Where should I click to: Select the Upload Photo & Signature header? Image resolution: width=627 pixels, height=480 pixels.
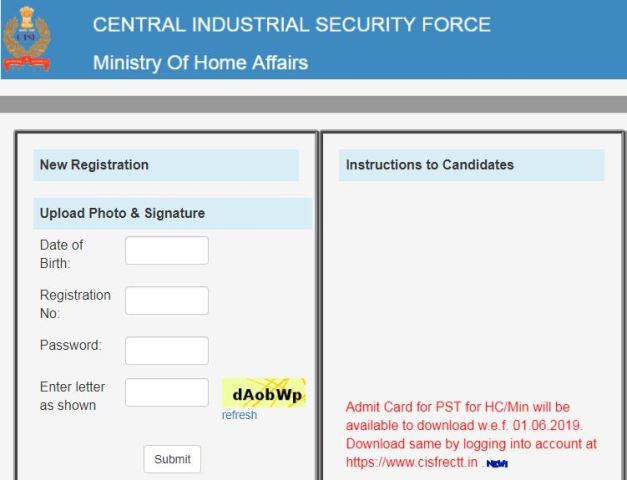pos(122,213)
